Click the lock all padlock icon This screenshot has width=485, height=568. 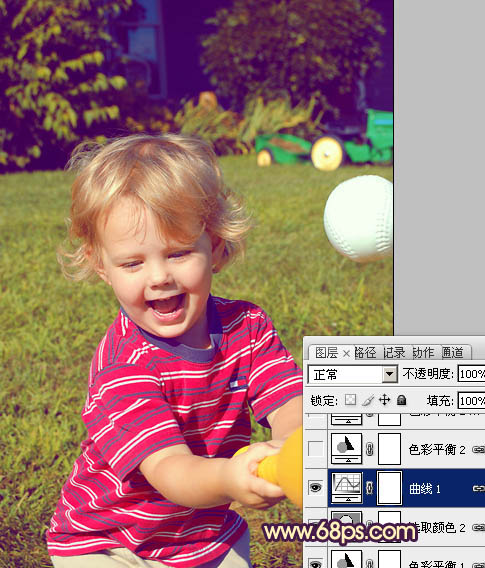pos(401,400)
